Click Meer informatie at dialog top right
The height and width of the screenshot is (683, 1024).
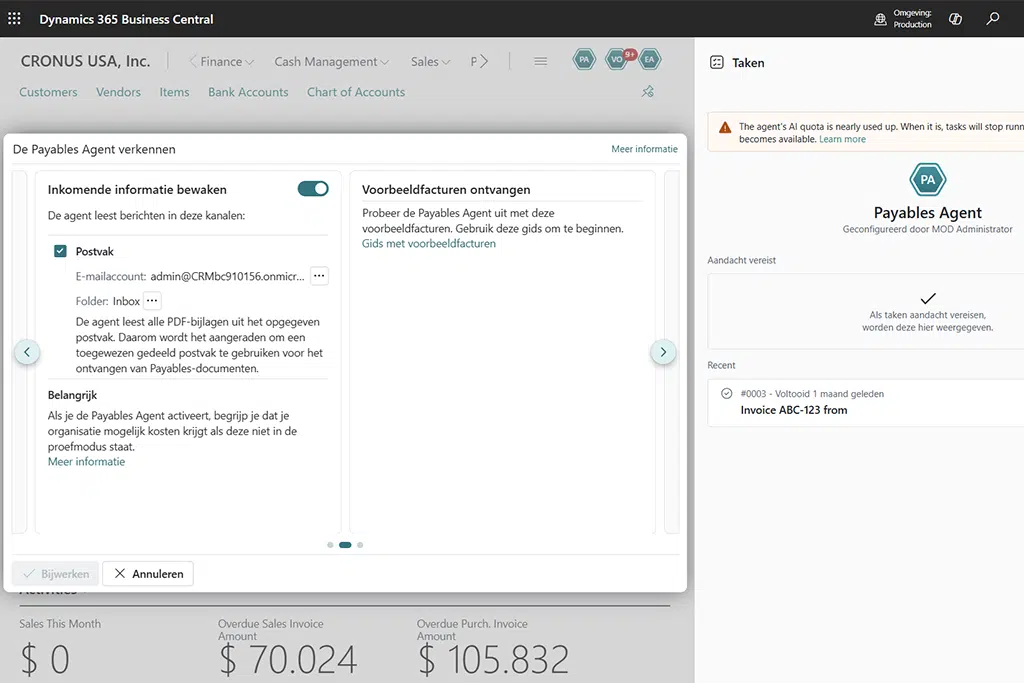click(645, 149)
